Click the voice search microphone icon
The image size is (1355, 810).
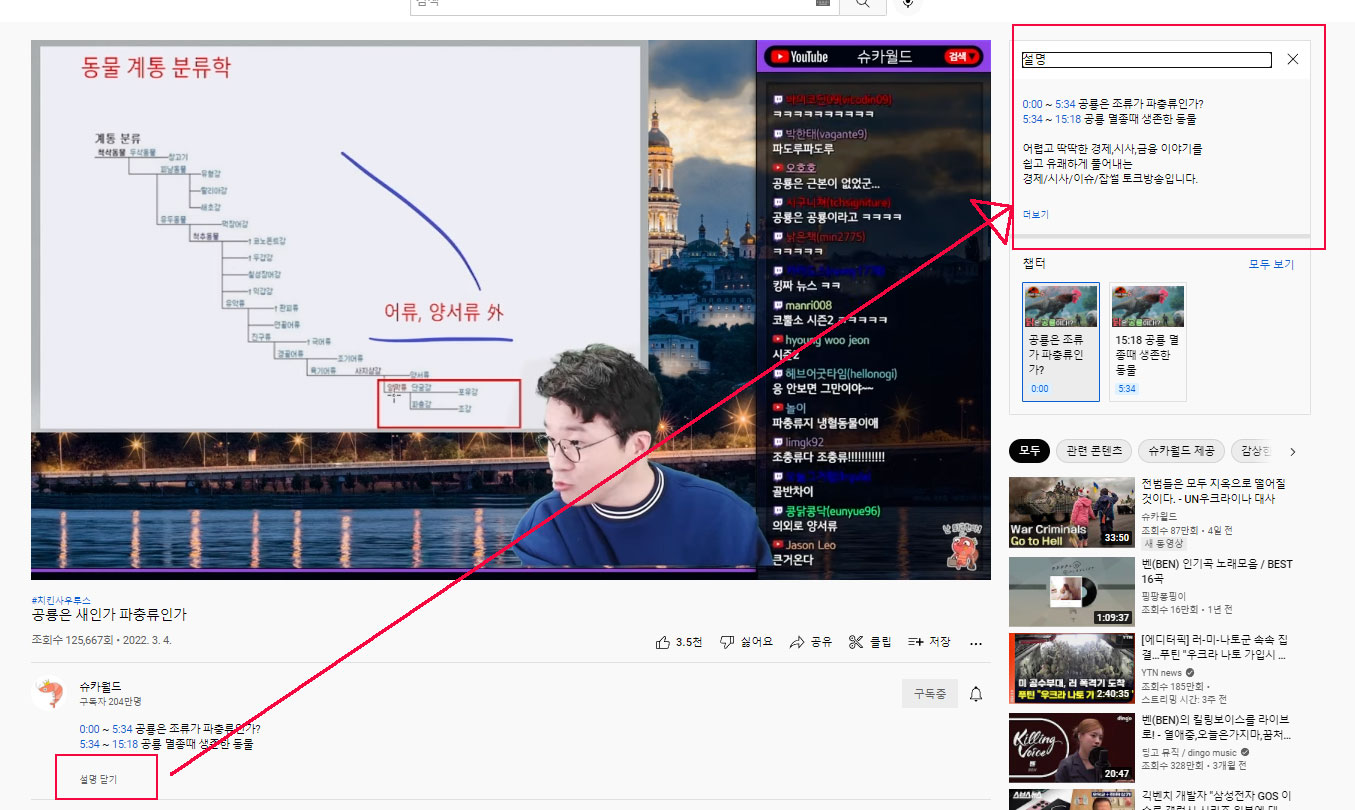click(908, 3)
